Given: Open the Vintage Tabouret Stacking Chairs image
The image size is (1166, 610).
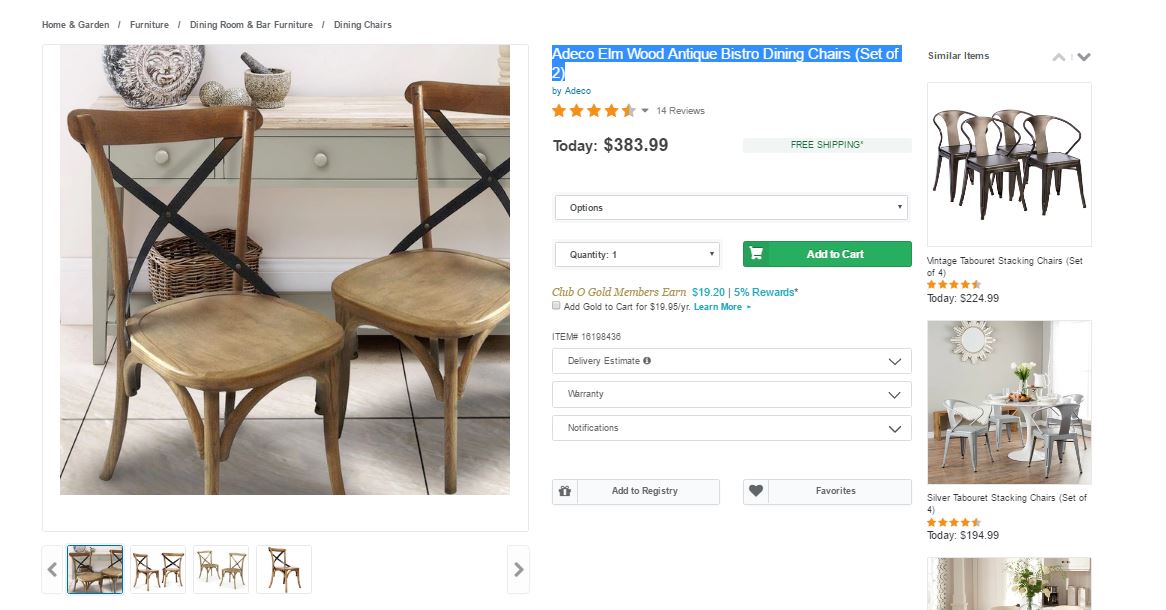Looking at the screenshot, I should (1009, 164).
